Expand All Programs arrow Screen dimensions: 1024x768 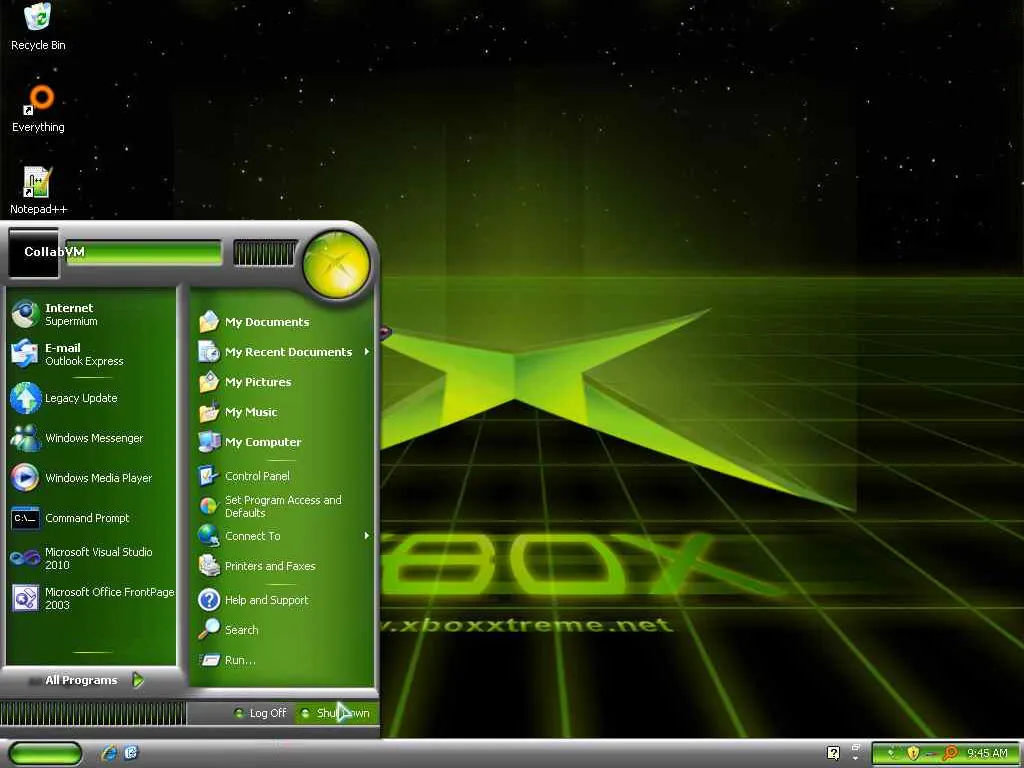pos(138,680)
